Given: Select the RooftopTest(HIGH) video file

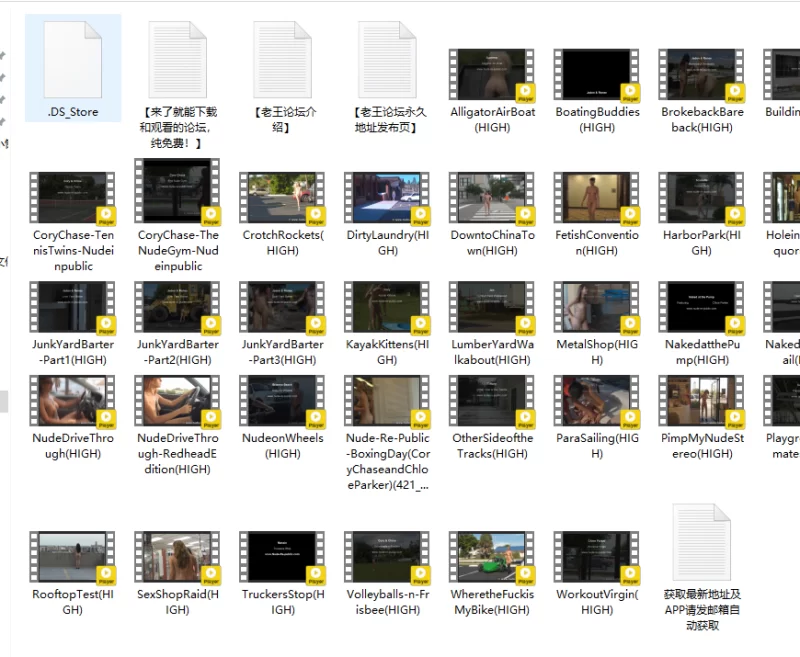Looking at the screenshot, I should (73, 557).
